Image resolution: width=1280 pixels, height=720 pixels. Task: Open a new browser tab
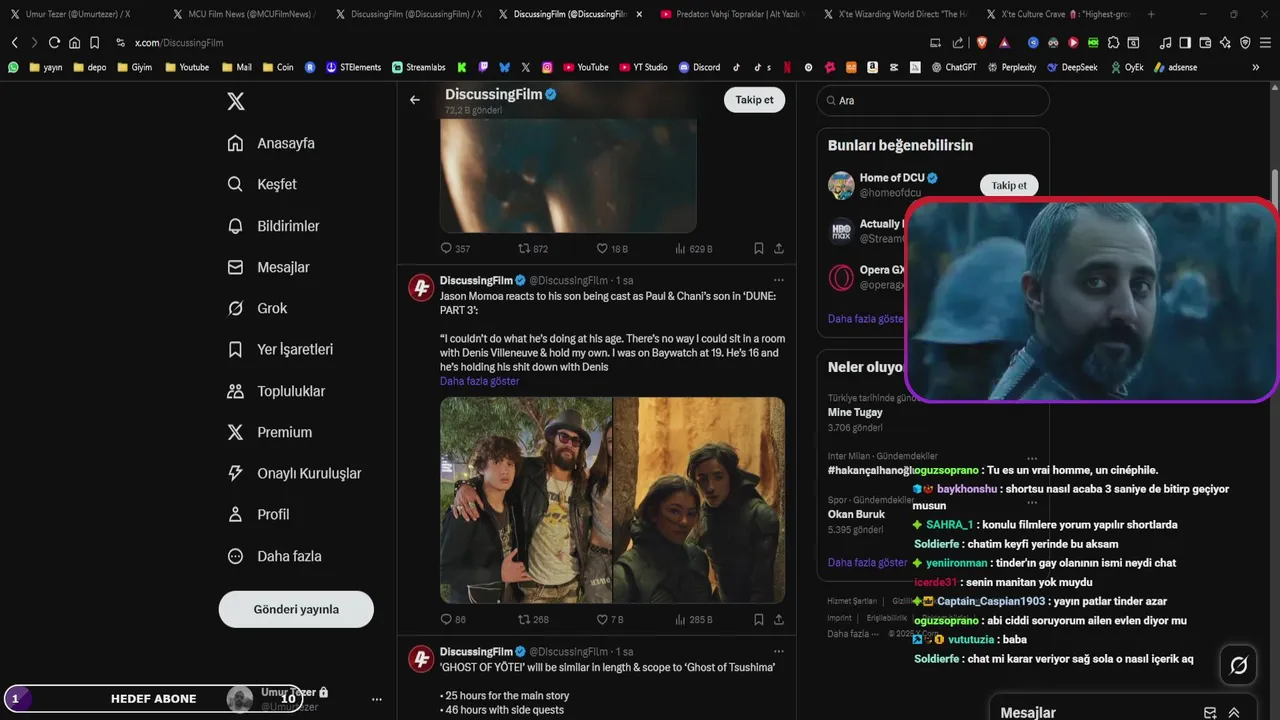[x=1151, y=14]
